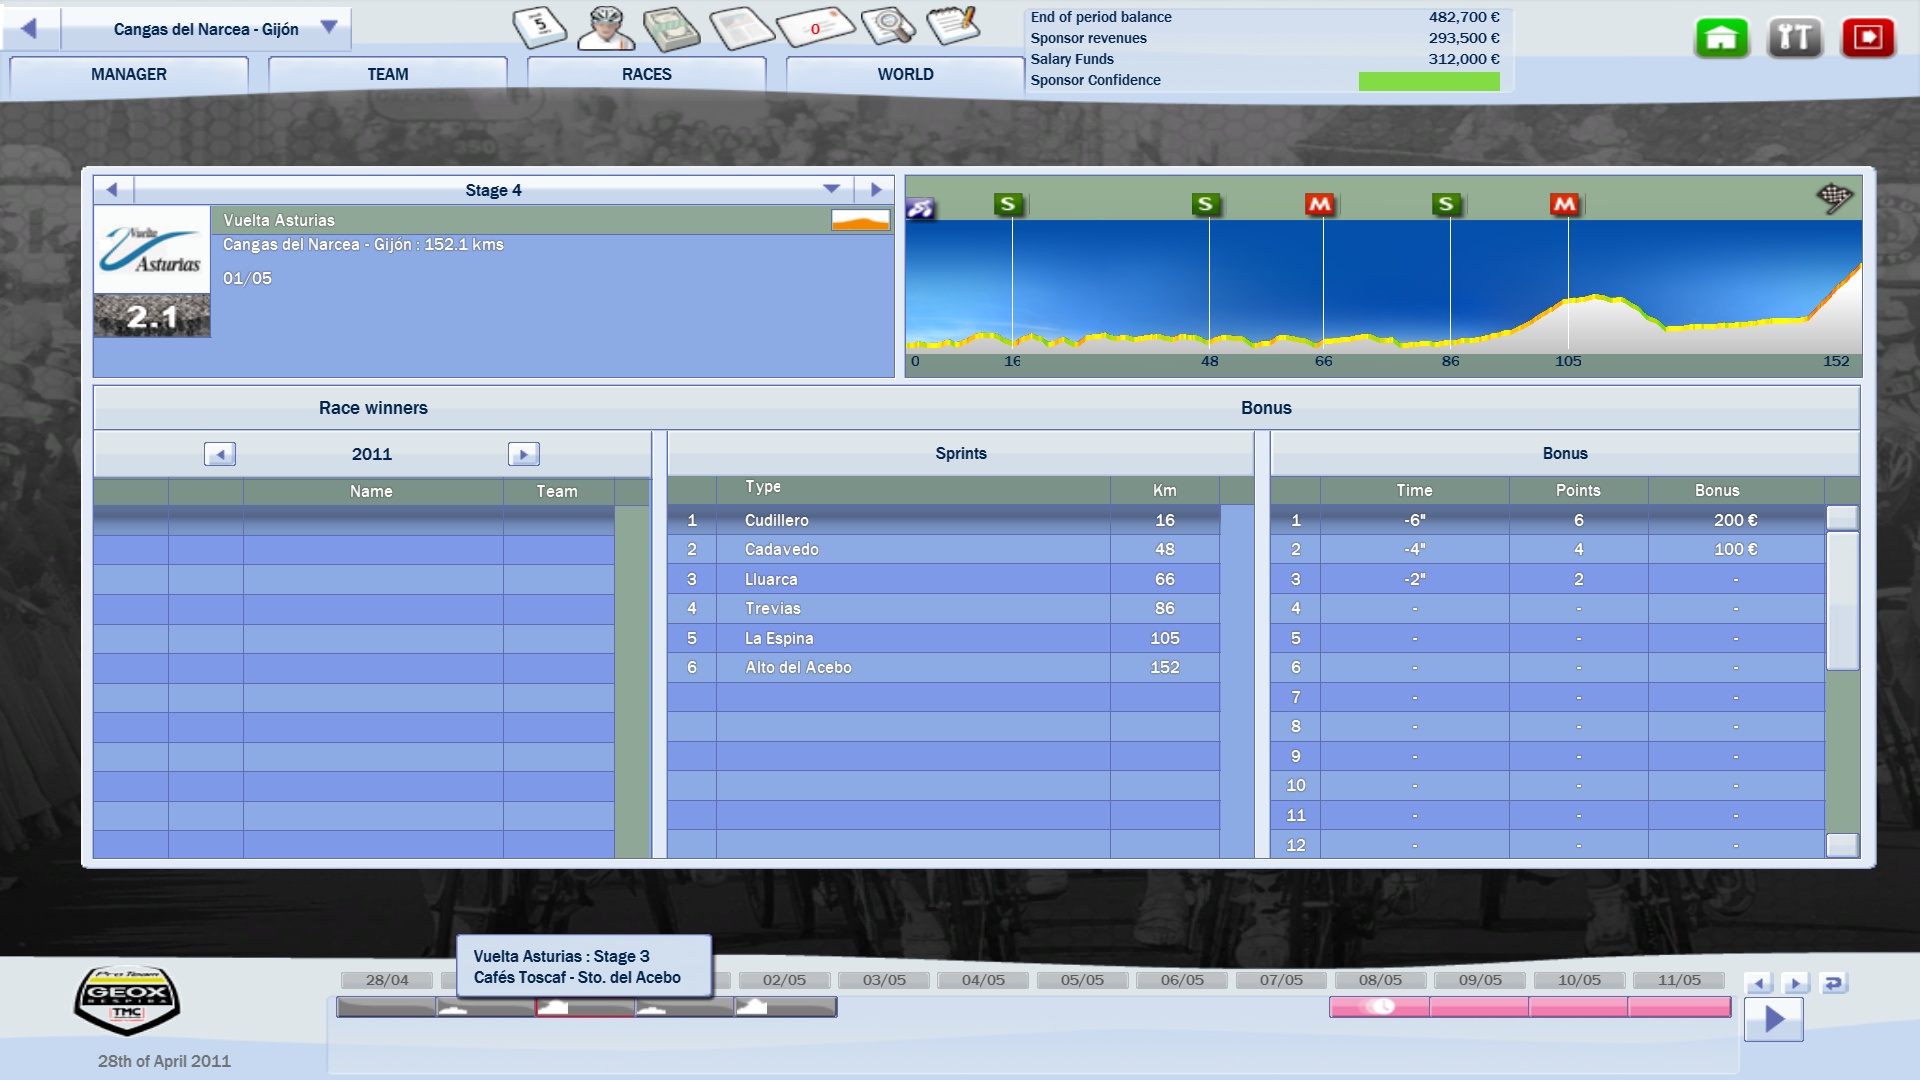Click the 08/05 pink race timeline marker
Viewport: 1920px width, 1080px height.
coord(1380,1007)
